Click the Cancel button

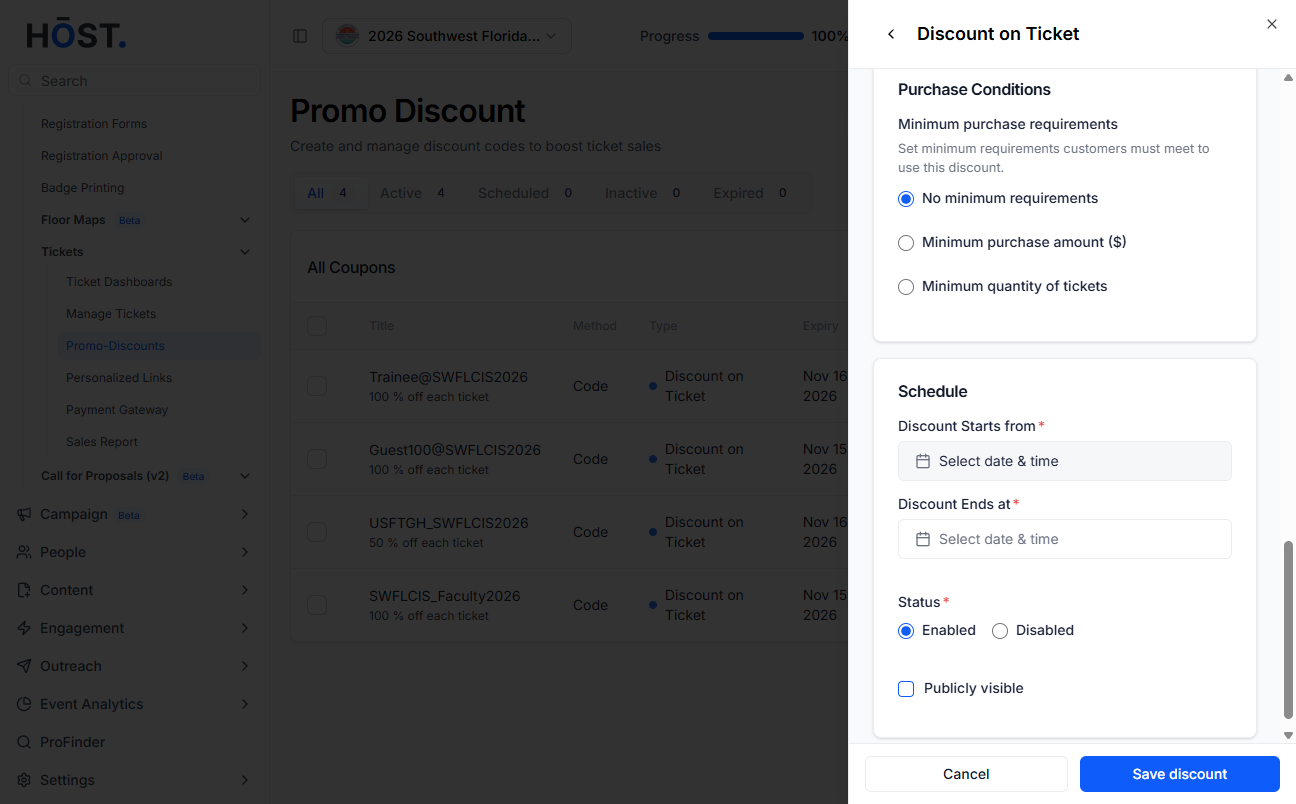tap(966, 774)
